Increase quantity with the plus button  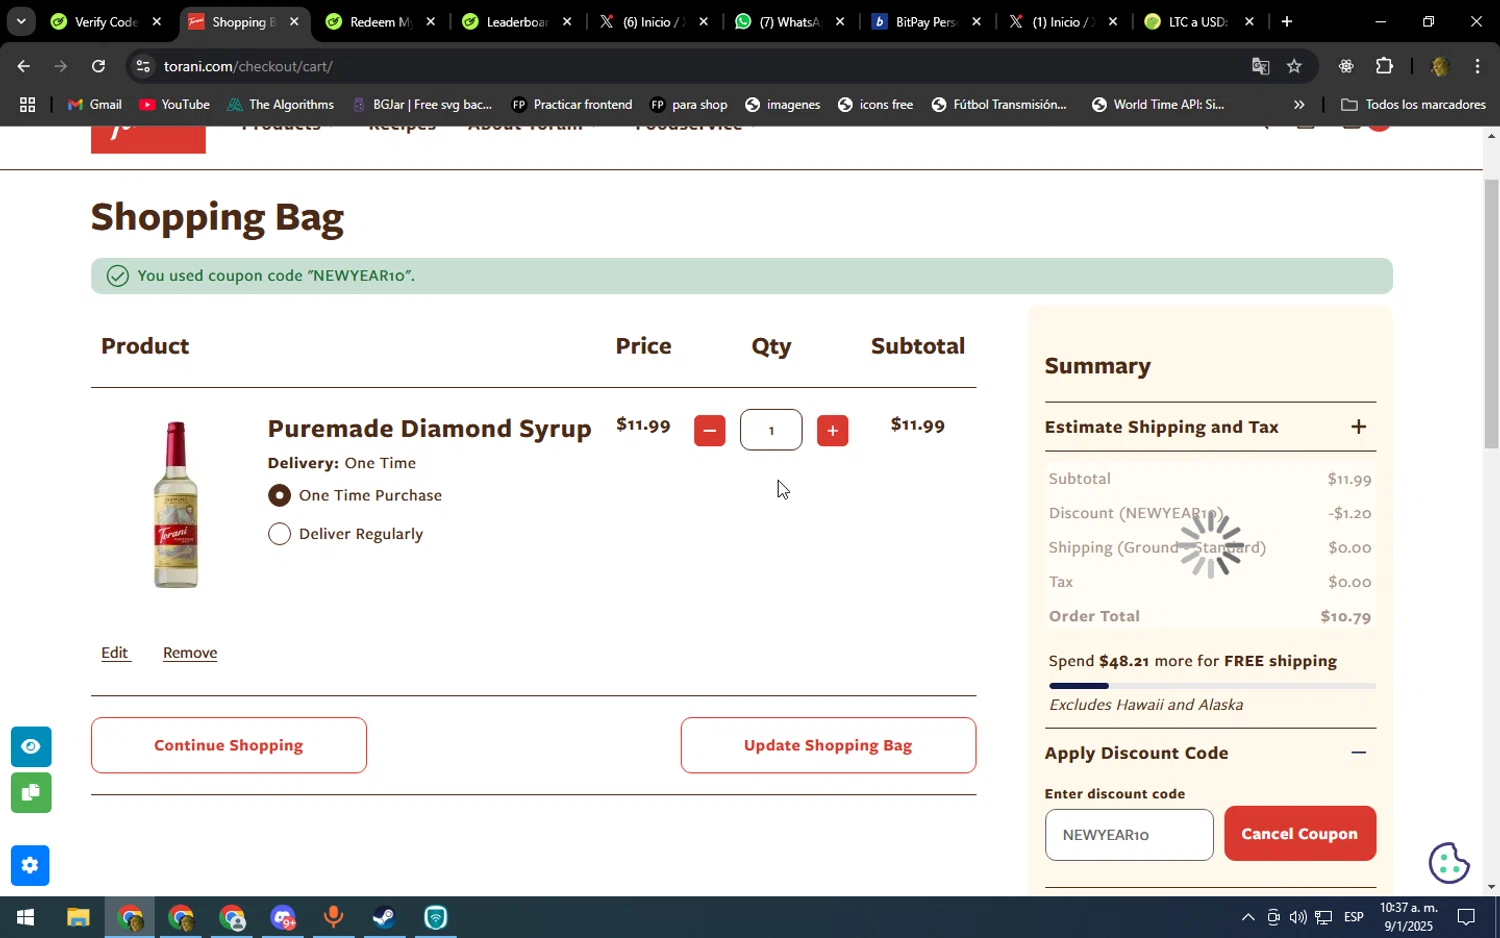tap(832, 431)
